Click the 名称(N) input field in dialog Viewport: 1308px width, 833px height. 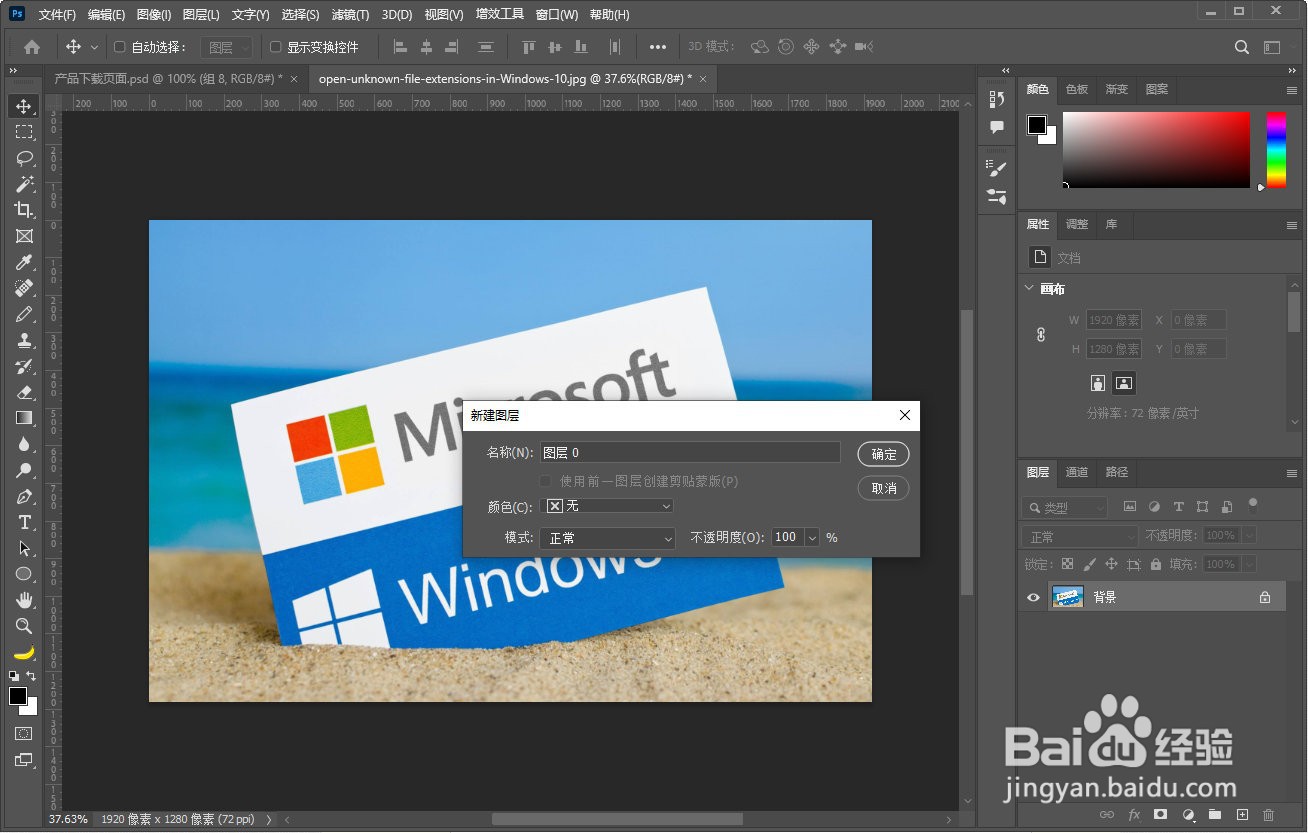[690, 453]
